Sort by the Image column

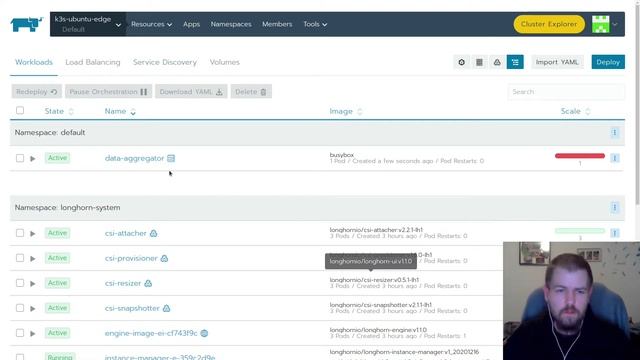[x=346, y=111]
